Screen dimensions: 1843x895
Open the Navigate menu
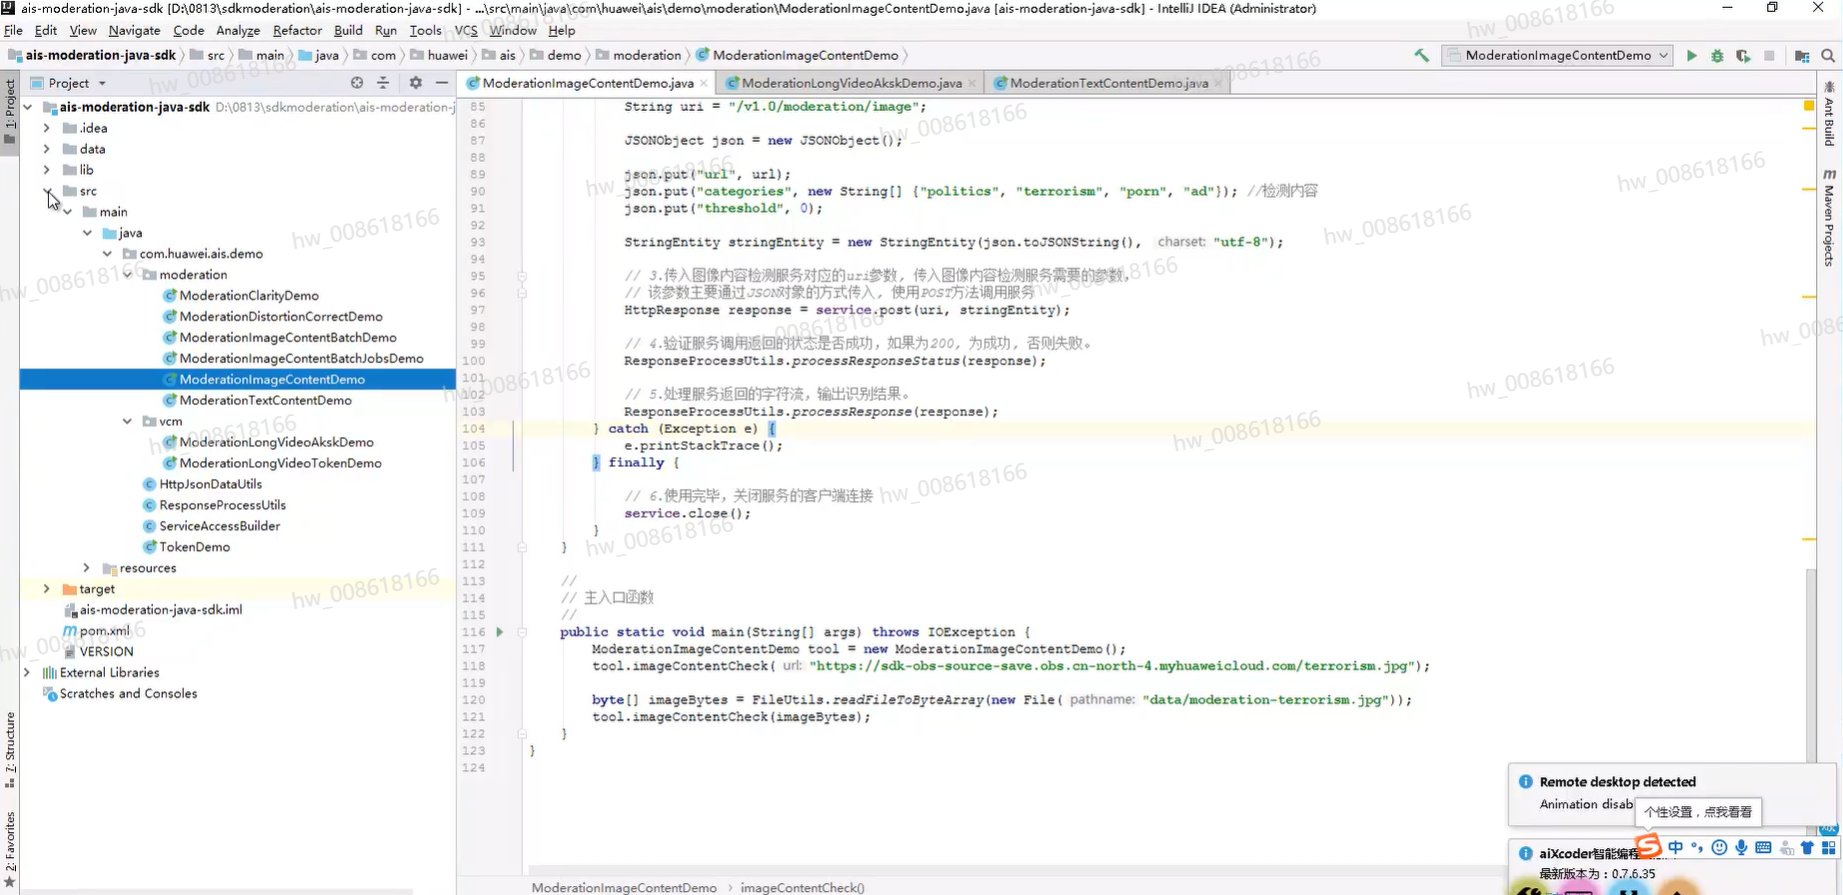click(x=134, y=30)
